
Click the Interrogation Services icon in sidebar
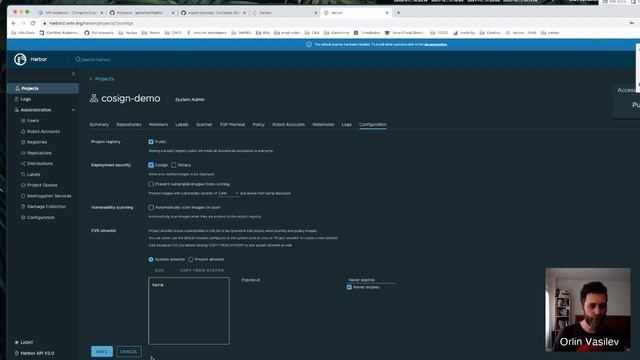pyautogui.click(x=23, y=196)
